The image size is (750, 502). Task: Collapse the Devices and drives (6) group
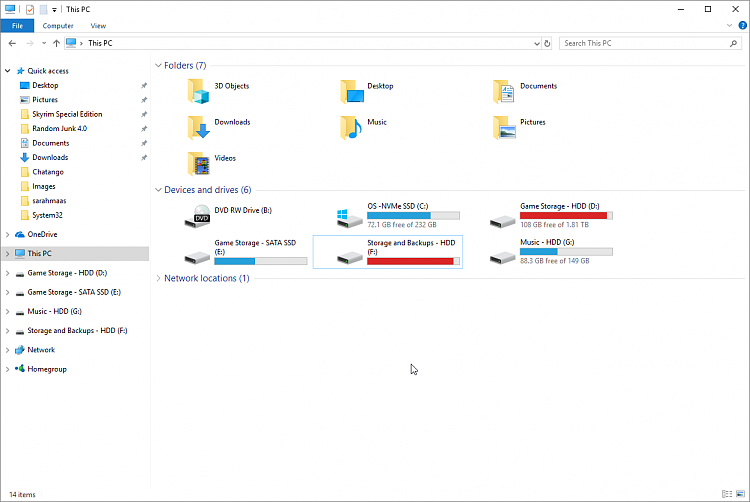(158, 190)
